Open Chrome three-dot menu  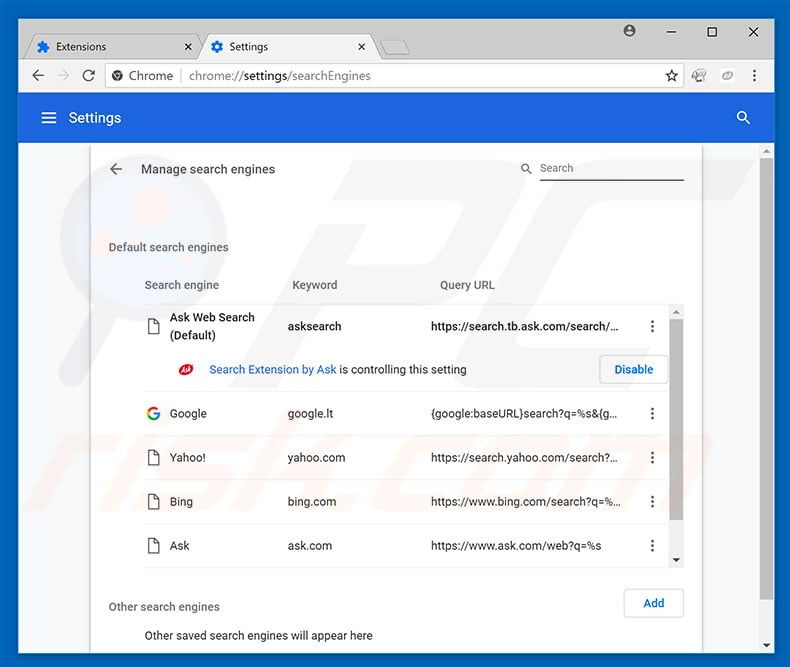(754, 76)
